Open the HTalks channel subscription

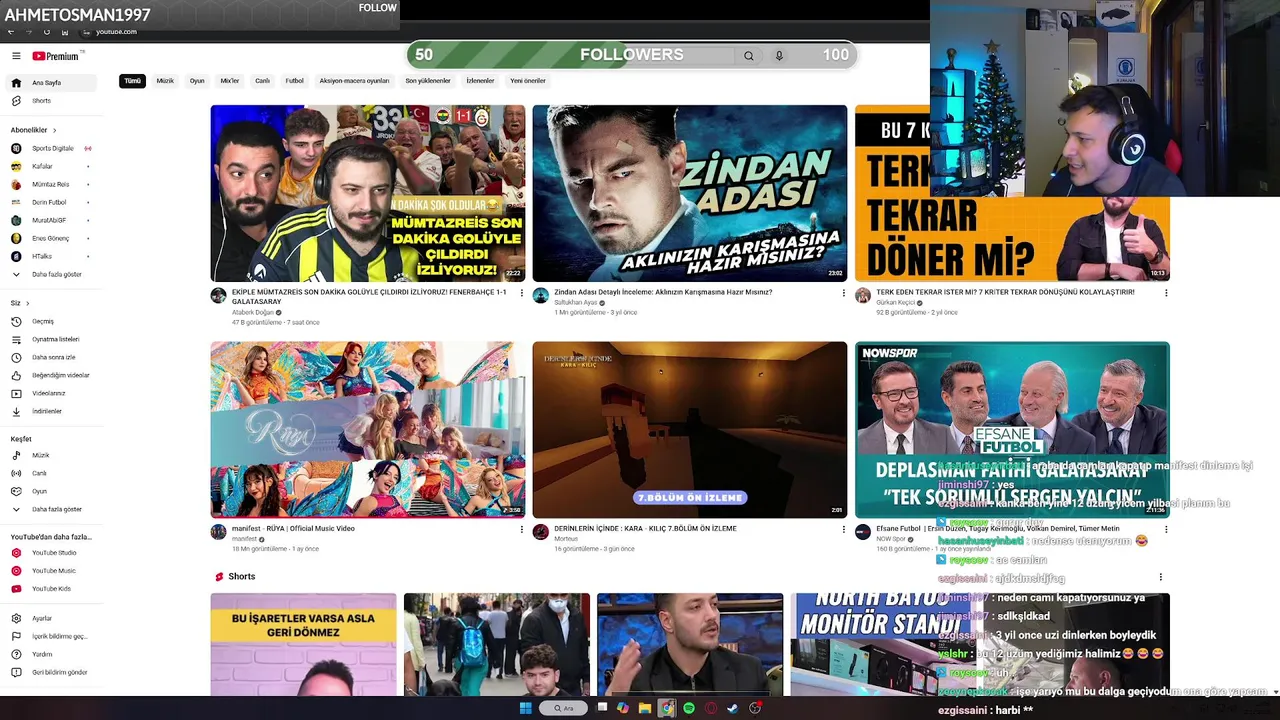(x=50, y=256)
